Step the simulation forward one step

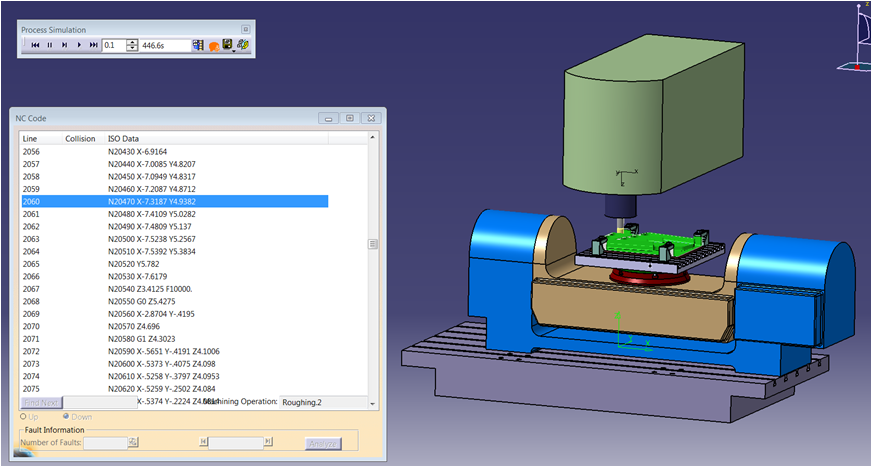(64, 45)
